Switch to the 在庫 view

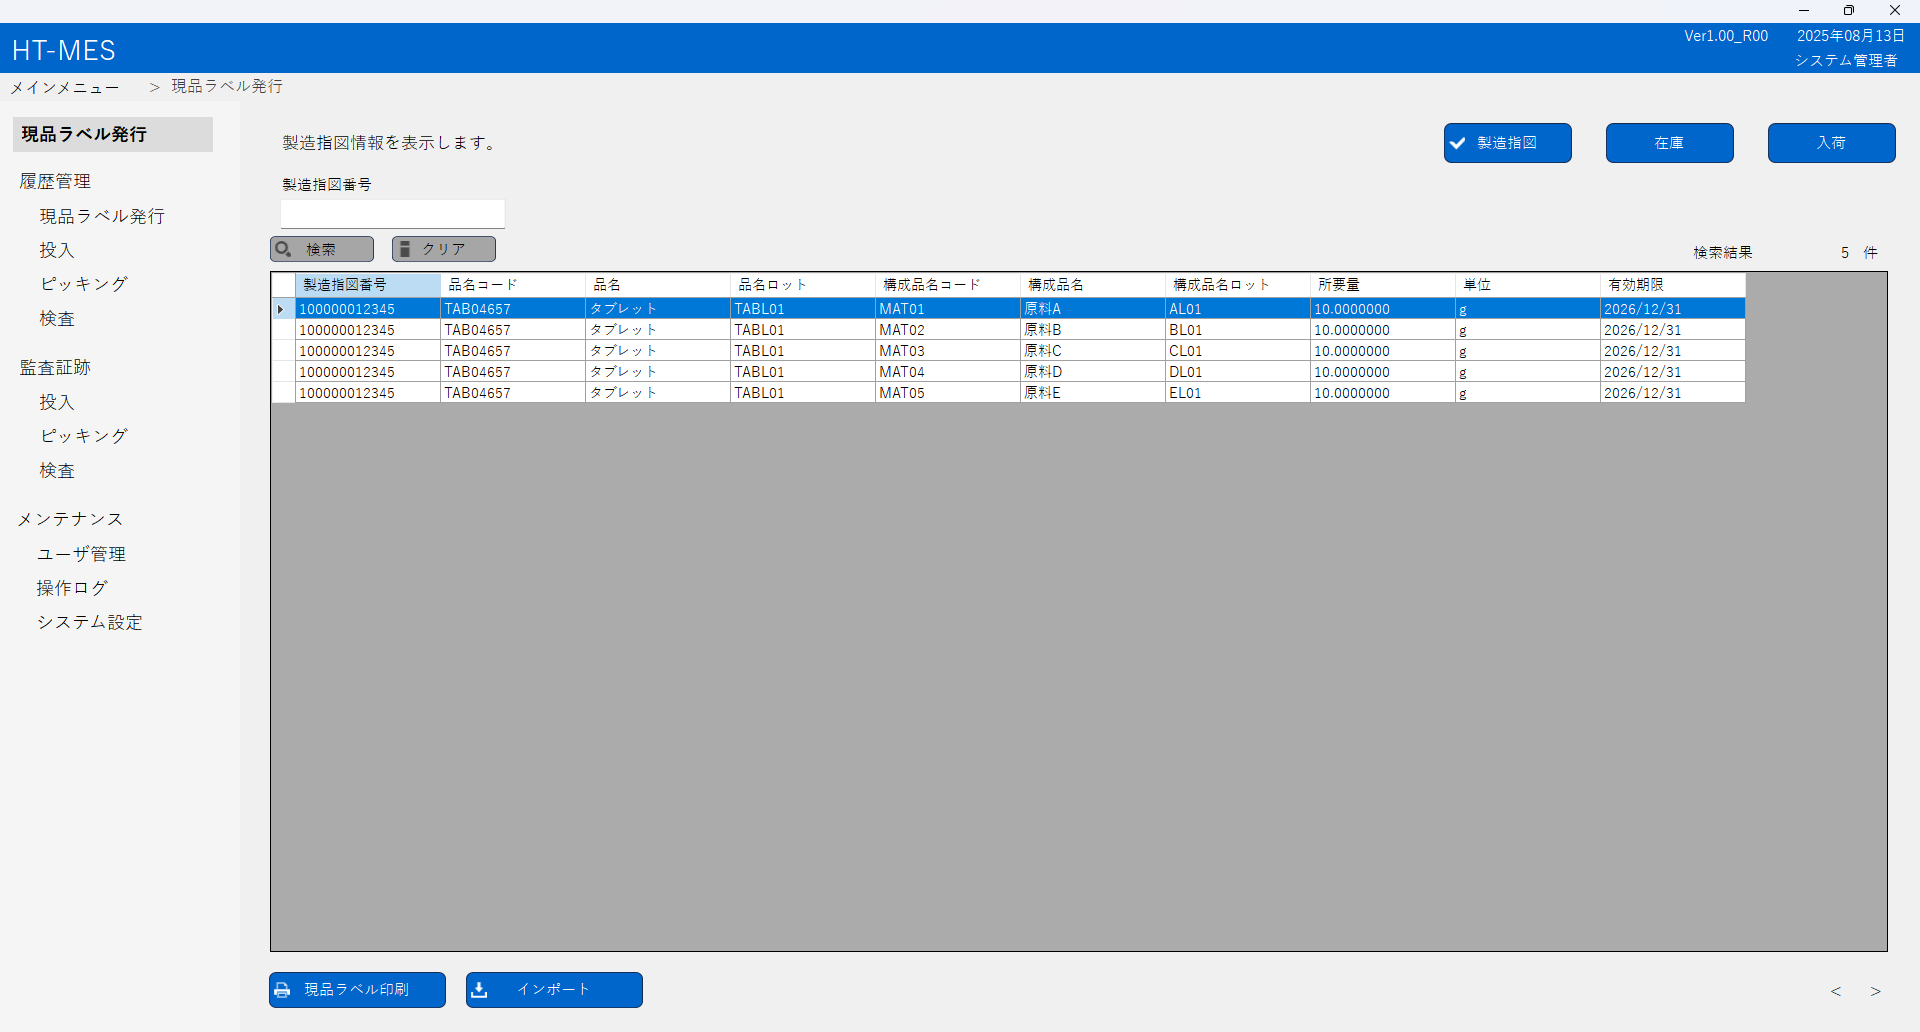(x=1669, y=143)
